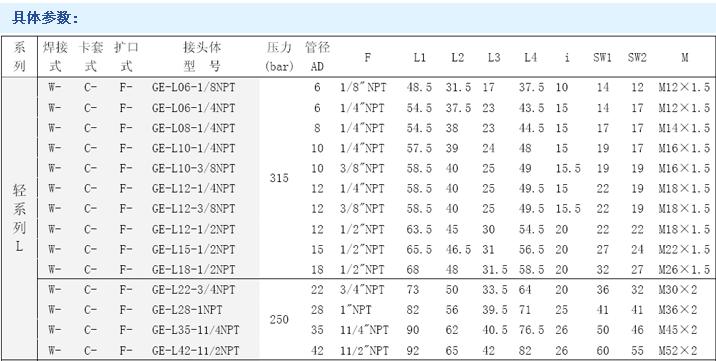Click the 315 bar pressure cell
Screen dimensions: 716x361
(x=279, y=178)
